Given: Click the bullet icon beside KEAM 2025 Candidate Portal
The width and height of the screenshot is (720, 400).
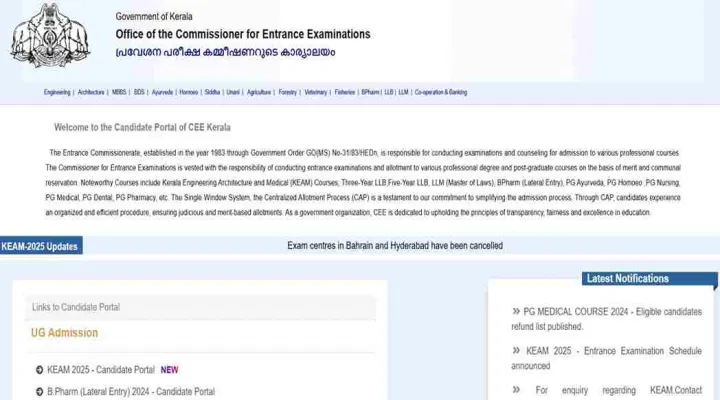Looking at the screenshot, I should 39,370.
